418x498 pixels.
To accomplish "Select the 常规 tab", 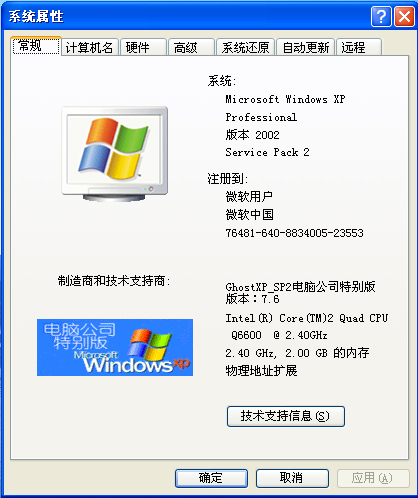I will [x=36, y=46].
